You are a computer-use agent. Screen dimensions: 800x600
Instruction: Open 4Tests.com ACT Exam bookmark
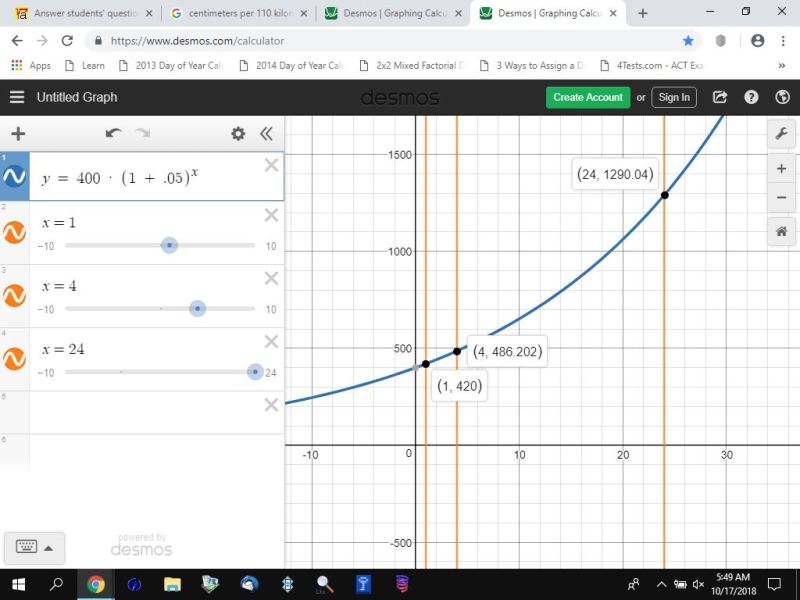pos(652,65)
